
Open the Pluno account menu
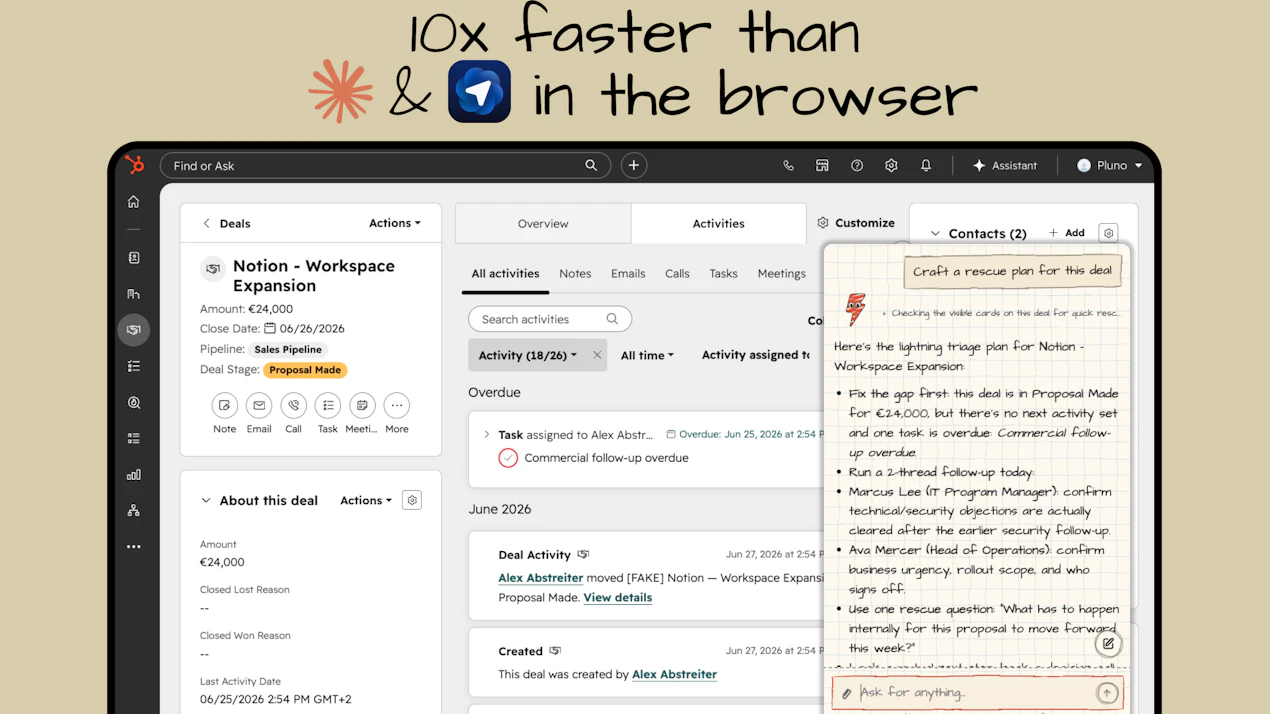click(1109, 166)
